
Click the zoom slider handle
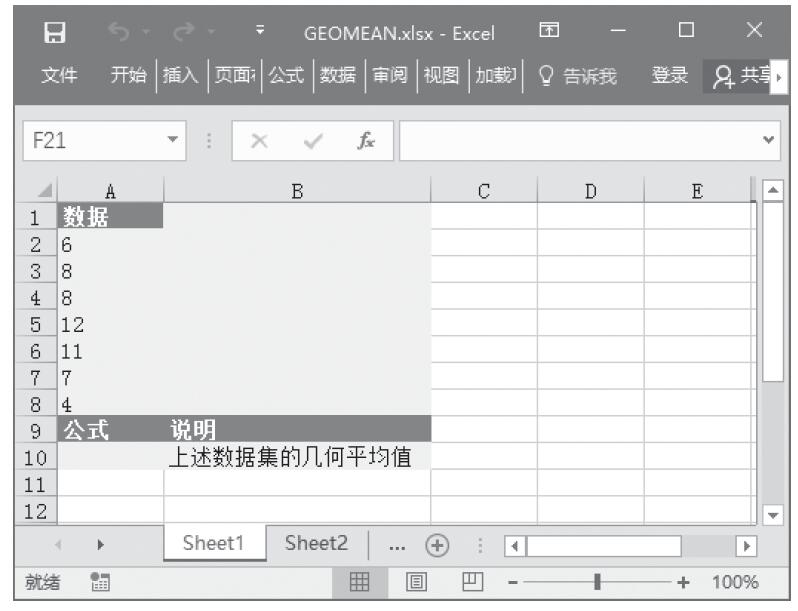[598, 583]
